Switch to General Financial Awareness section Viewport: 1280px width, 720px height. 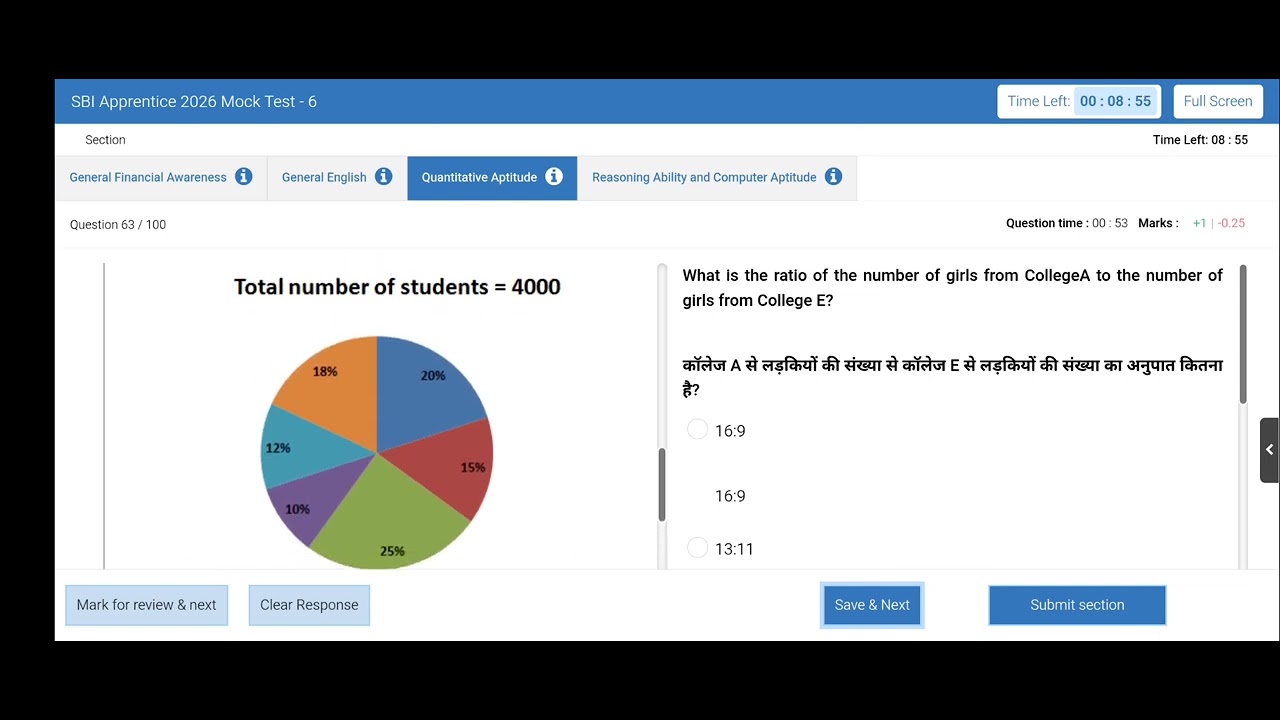161,178
